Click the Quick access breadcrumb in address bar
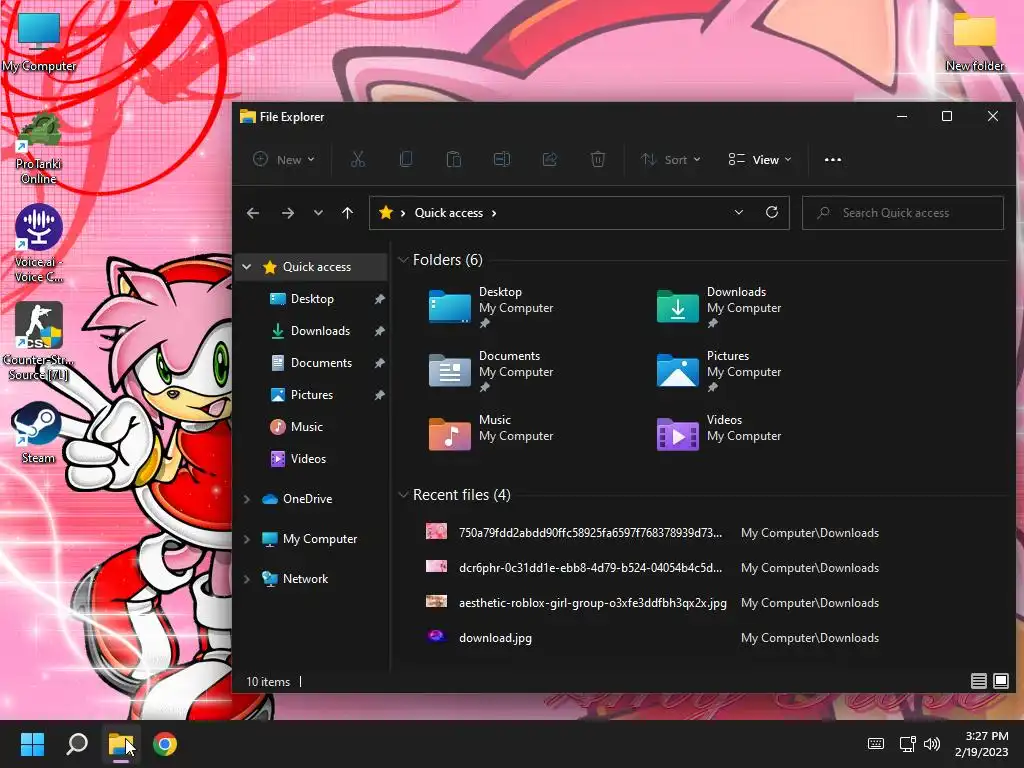 tap(449, 213)
